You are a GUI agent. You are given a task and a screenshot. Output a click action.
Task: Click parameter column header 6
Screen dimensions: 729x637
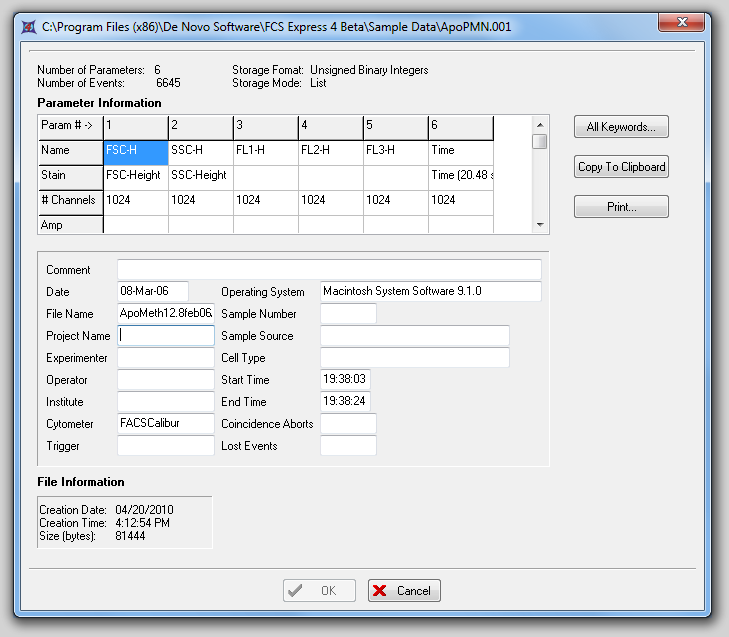point(461,128)
